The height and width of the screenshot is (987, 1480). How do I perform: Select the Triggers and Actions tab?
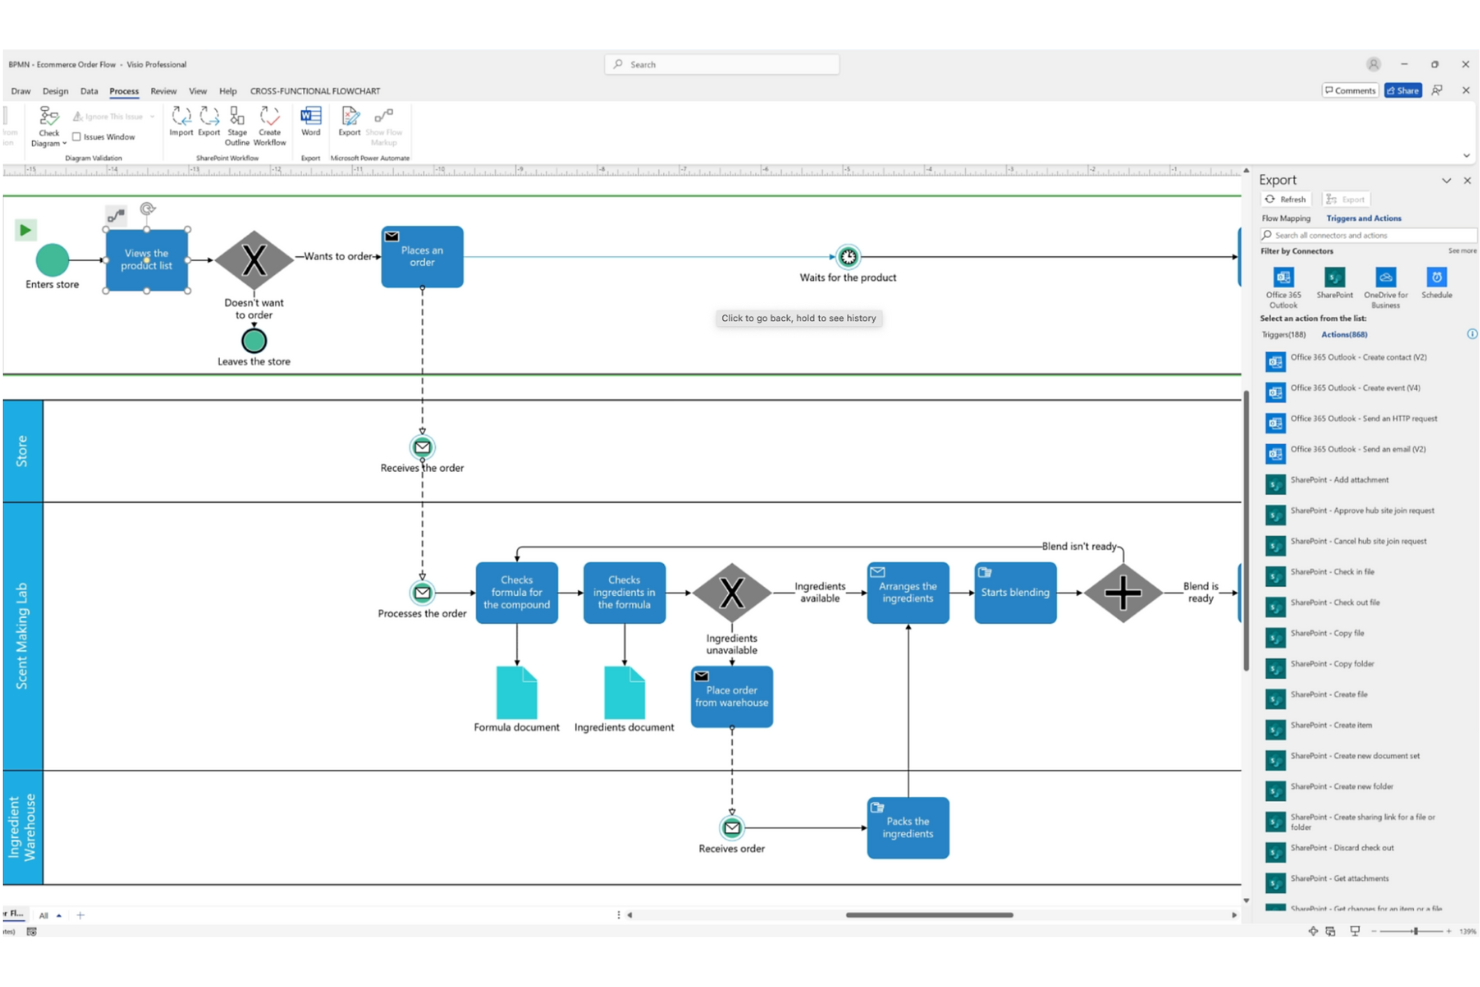click(x=1363, y=218)
